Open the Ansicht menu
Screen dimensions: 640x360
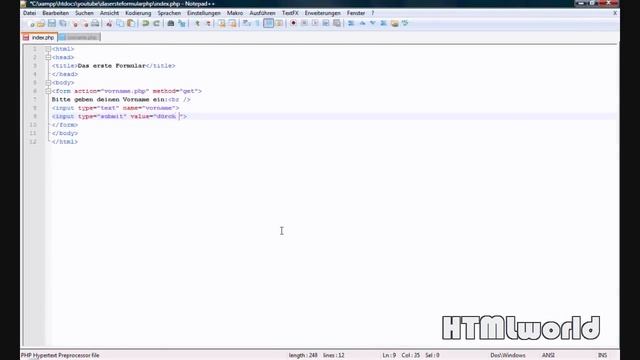(109, 13)
